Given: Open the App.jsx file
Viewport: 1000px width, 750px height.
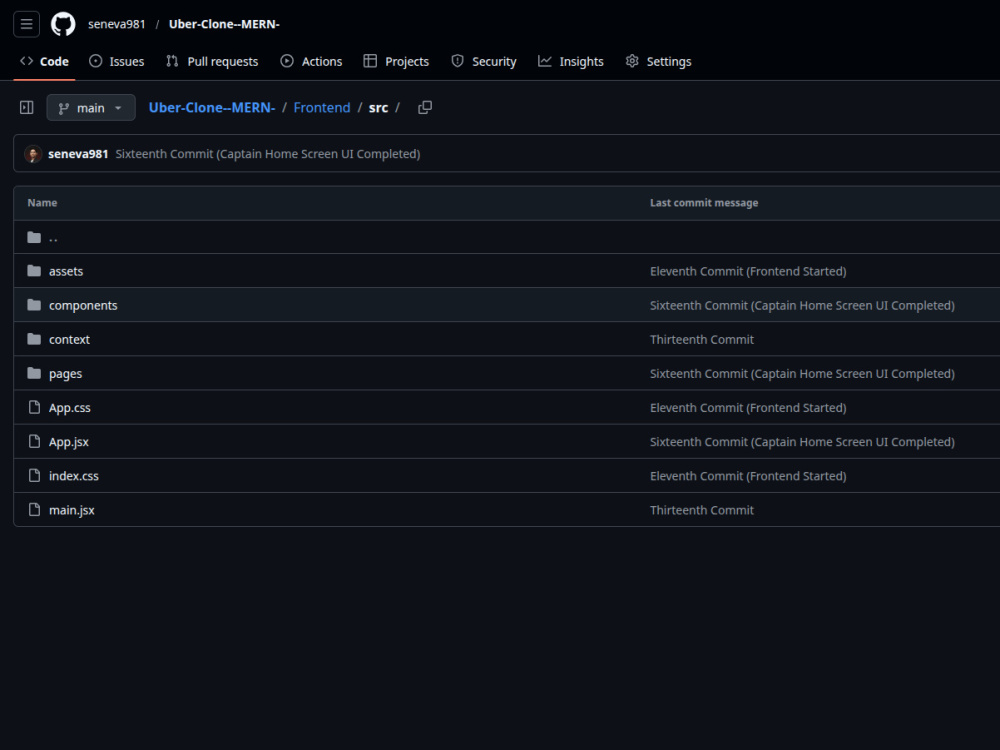Looking at the screenshot, I should (69, 442).
